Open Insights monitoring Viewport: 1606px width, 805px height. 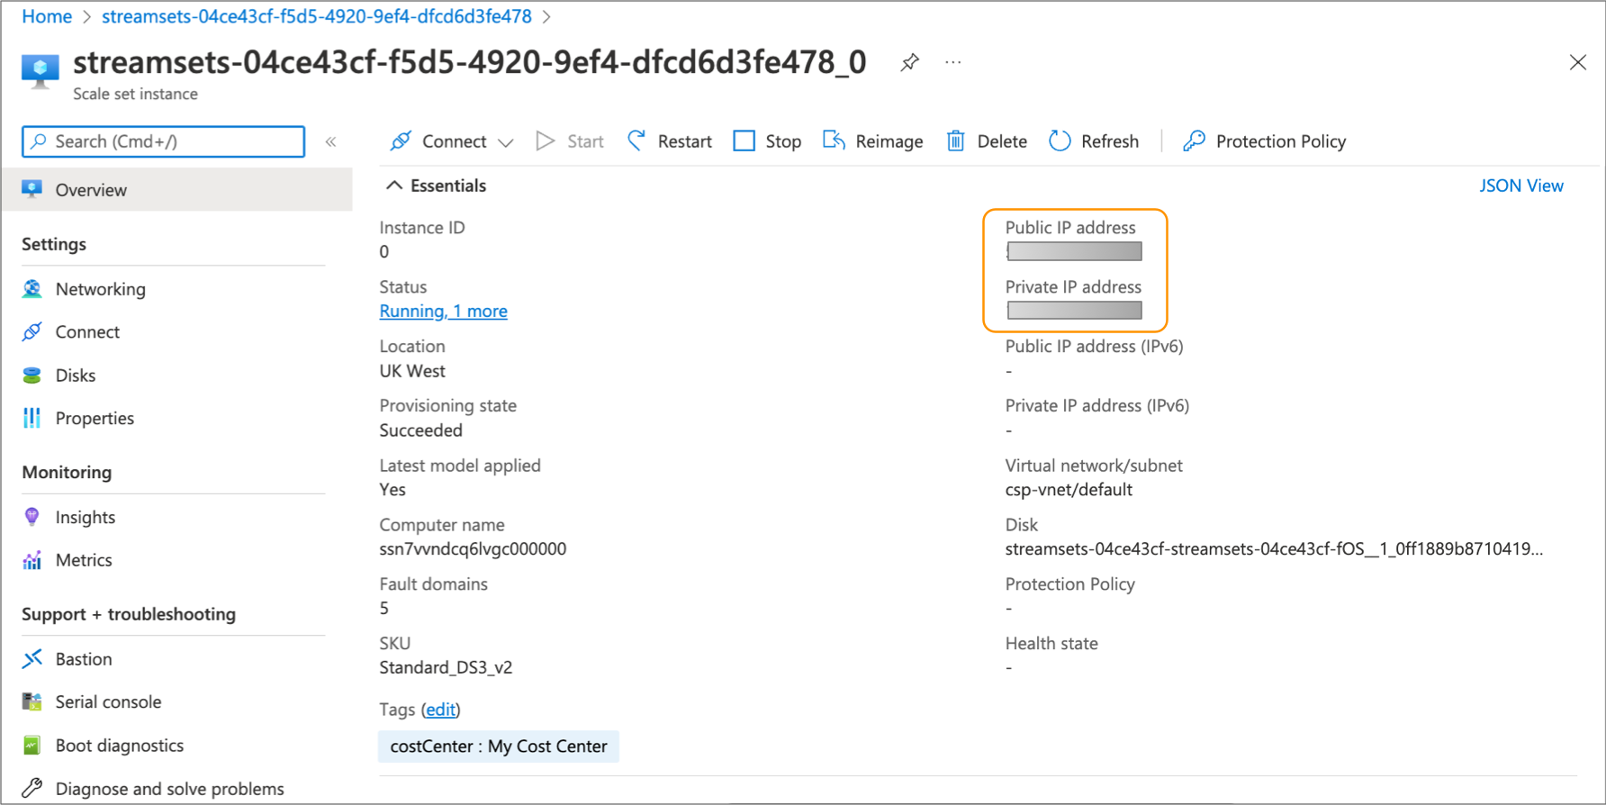click(x=85, y=517)
